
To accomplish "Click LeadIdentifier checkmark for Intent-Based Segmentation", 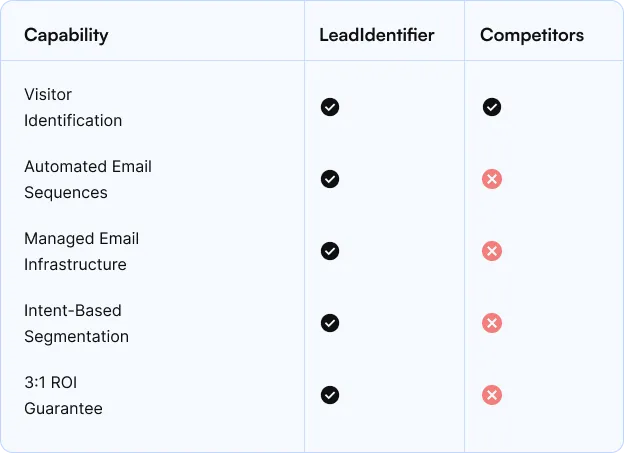I will pos(330,323).
